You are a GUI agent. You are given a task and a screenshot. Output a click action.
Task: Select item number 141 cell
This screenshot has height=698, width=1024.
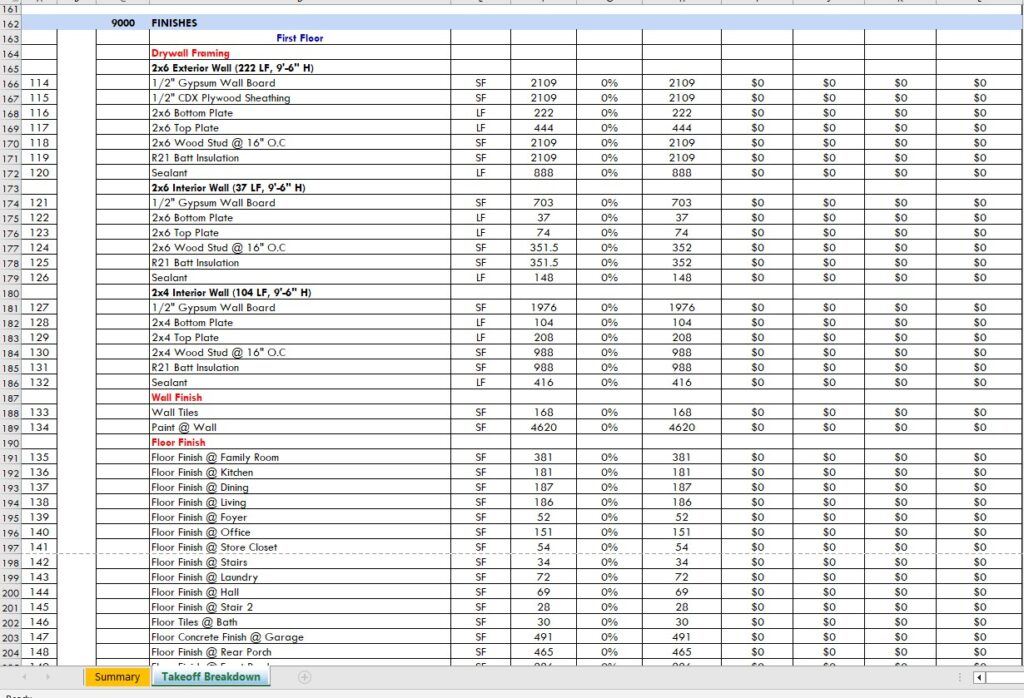39,547
